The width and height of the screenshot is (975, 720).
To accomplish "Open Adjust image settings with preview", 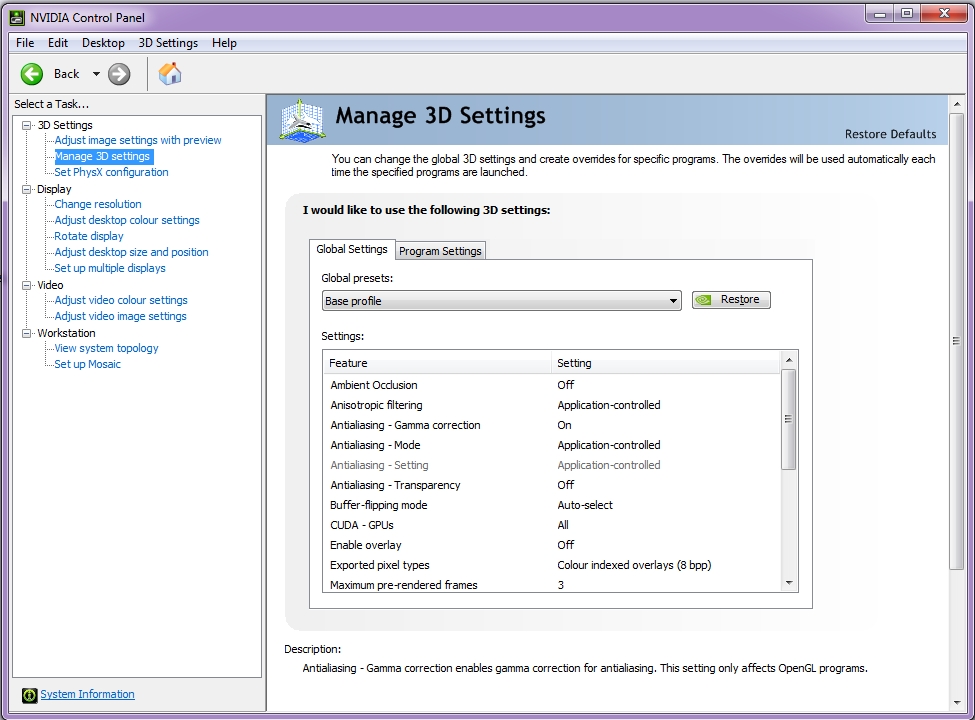I will pyautogui.click(x=137, y=141).
